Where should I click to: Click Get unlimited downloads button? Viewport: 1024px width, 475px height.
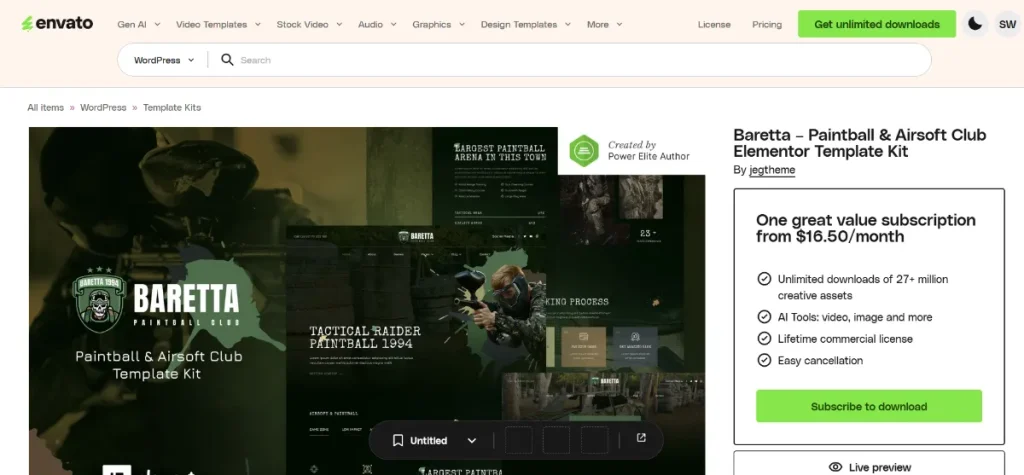tap(876, 24)
